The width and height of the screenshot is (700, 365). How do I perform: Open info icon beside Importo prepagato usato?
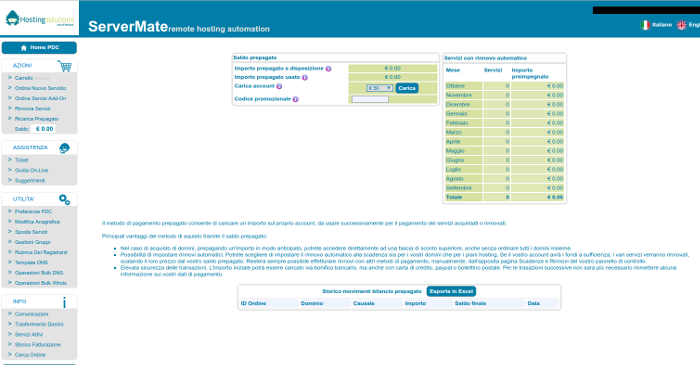click(x=305, y=78)
